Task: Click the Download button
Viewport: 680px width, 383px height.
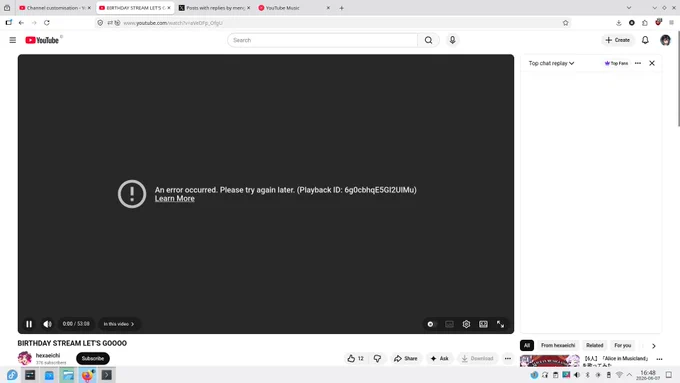Action: (477, 358)
